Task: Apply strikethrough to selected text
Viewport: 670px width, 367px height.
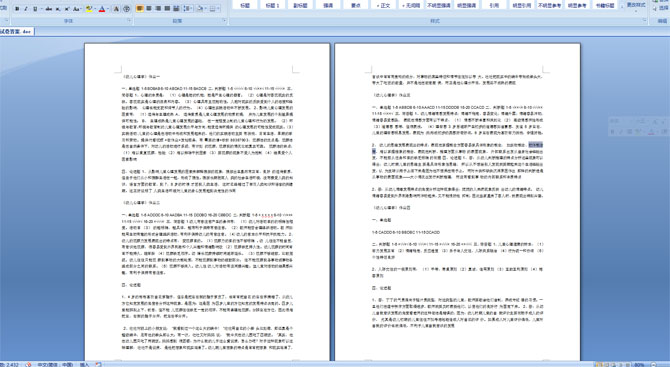Action: pos(49,9)
